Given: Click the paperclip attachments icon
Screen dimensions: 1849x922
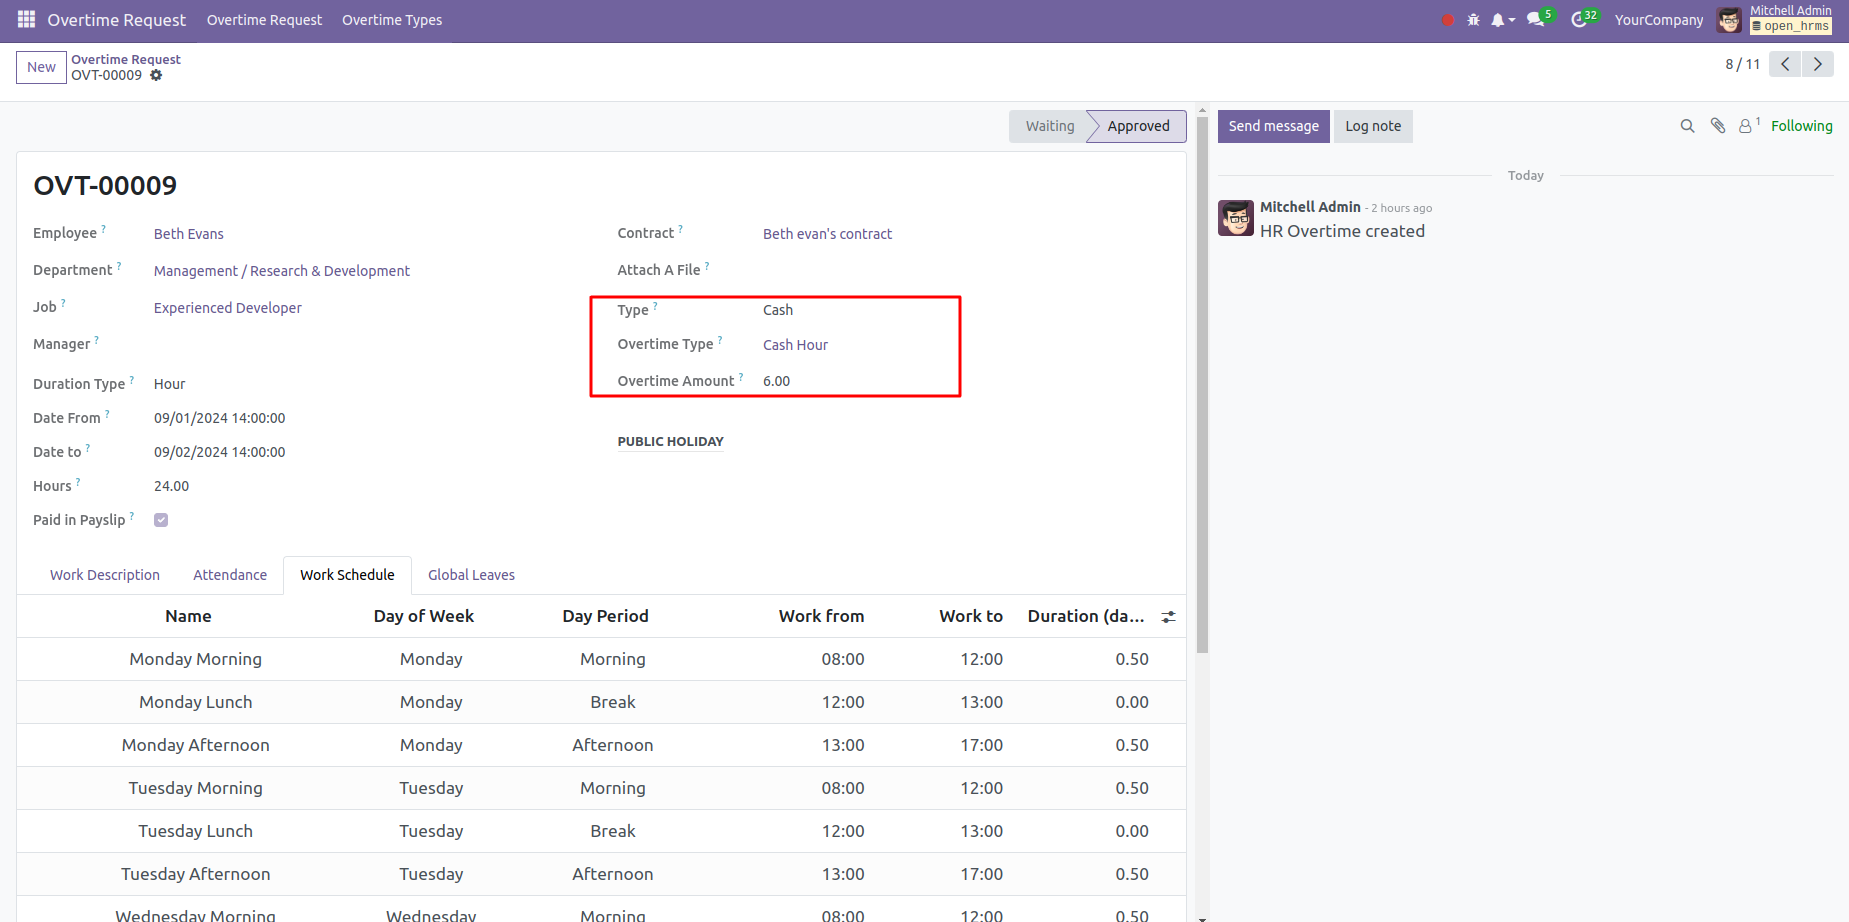Looking at the screenshot, I should [x=1718, y=126].
